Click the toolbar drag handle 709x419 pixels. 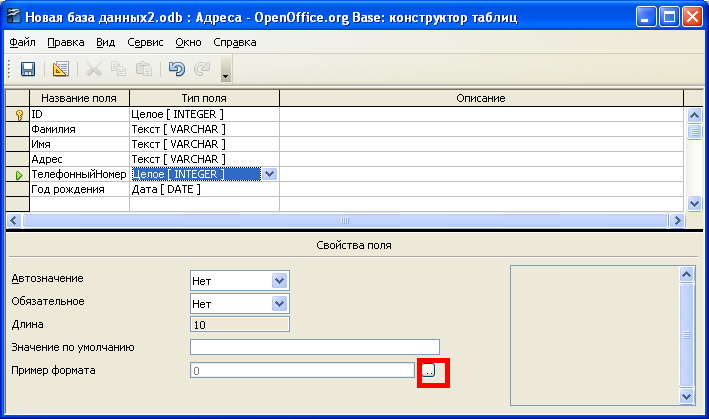point(9,69)
